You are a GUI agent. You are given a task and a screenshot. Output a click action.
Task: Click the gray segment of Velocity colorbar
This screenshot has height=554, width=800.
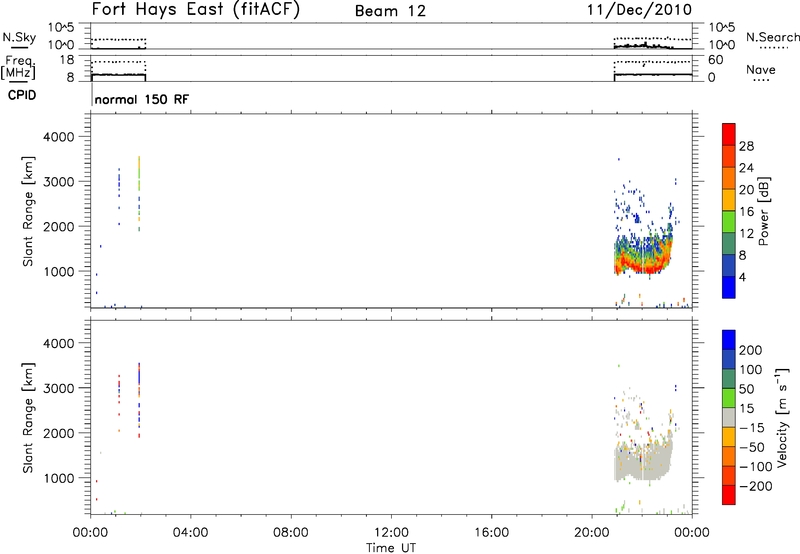pos(729,417)
